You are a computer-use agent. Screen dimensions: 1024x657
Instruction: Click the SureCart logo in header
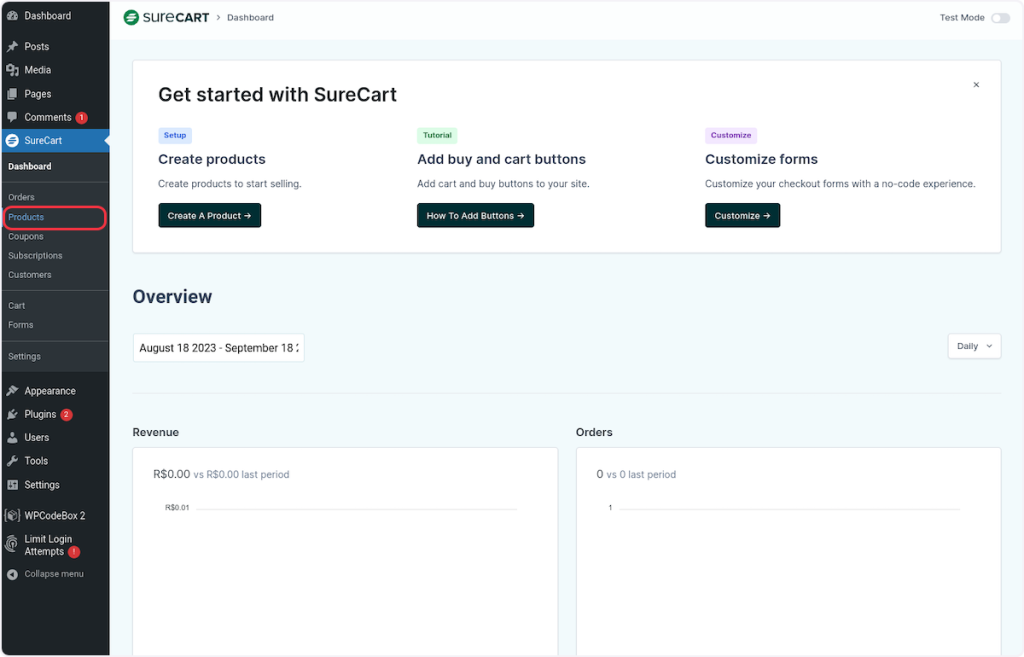[165, 17]
